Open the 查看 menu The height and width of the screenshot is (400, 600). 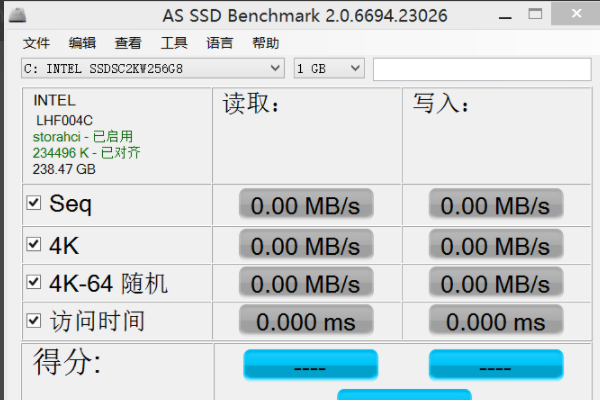pyautogui.click(x=128, y=43)
